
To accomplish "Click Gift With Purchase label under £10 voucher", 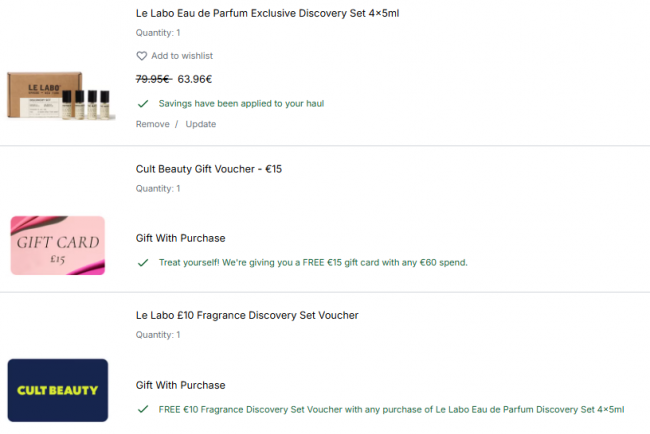I will (180, 385).
